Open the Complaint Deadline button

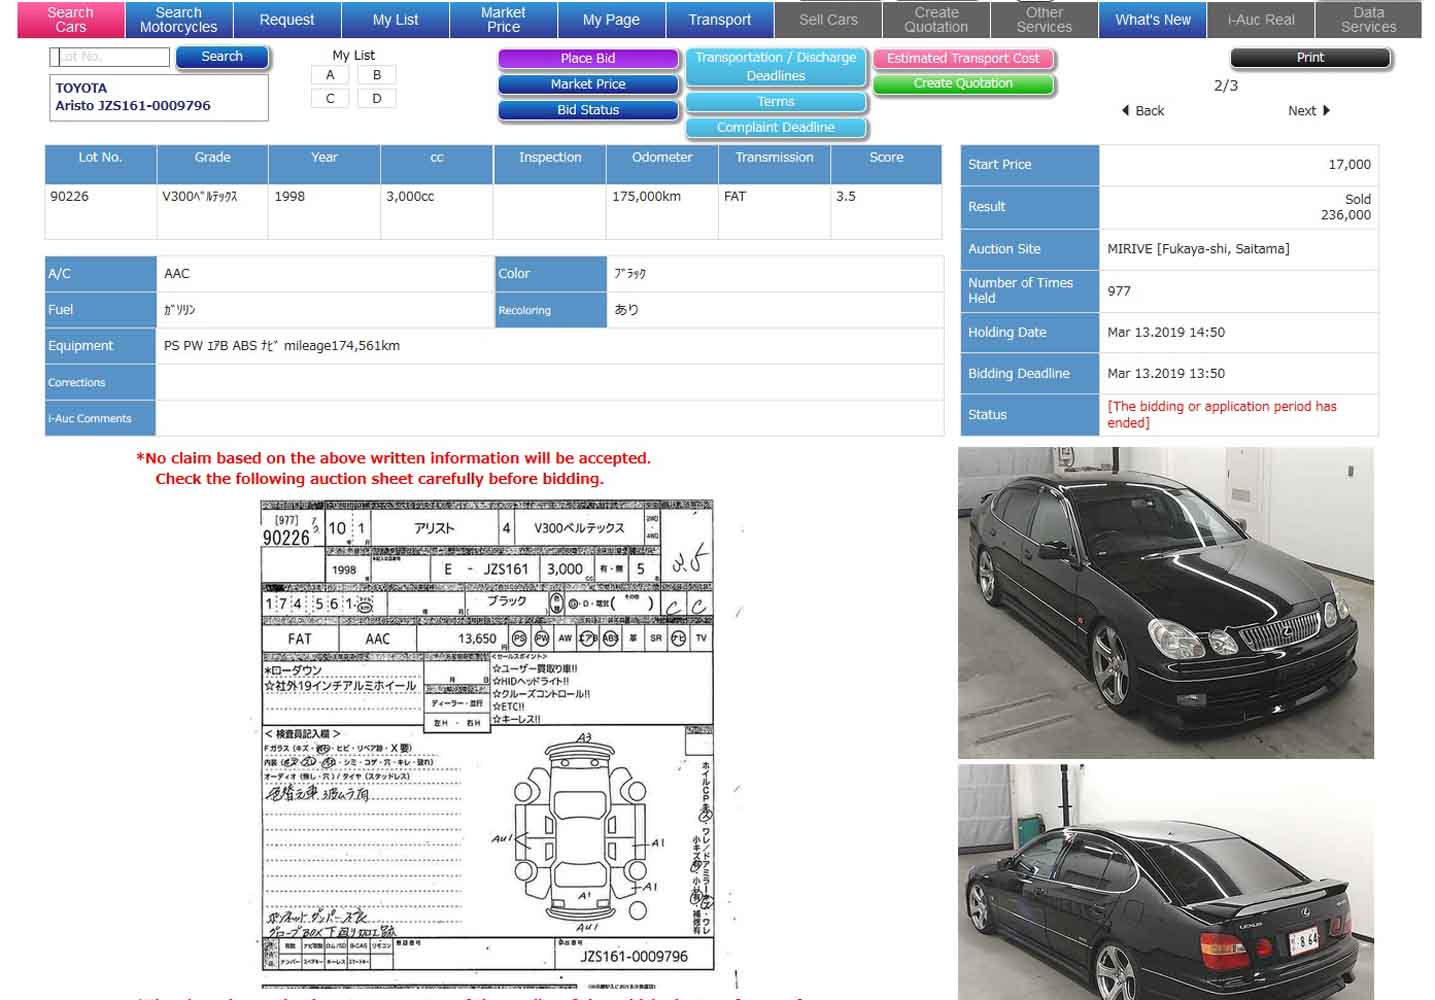point(776,128)
